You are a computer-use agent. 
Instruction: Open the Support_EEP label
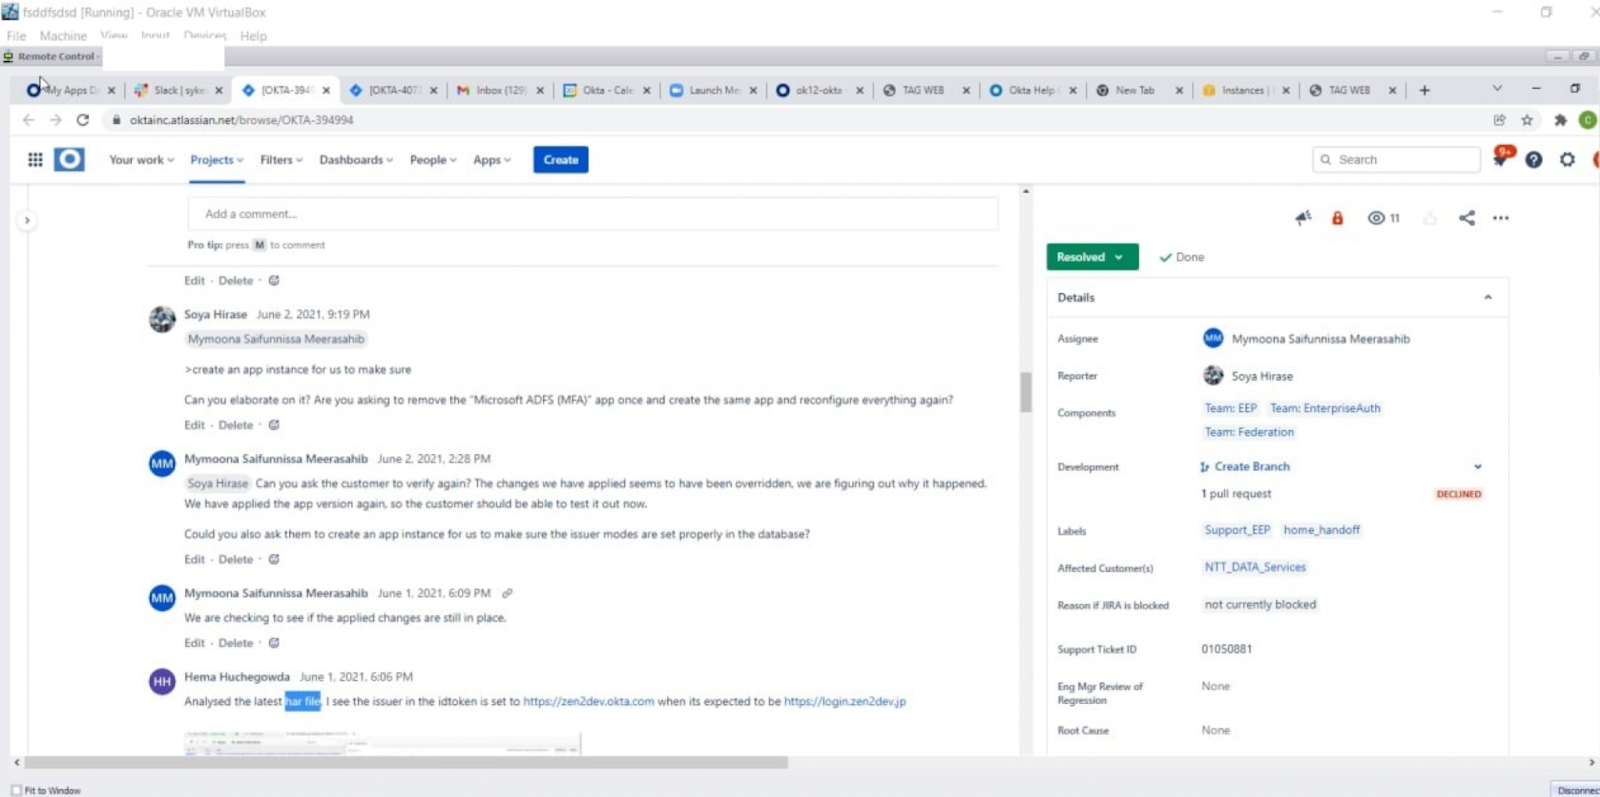coord(1237,530)
